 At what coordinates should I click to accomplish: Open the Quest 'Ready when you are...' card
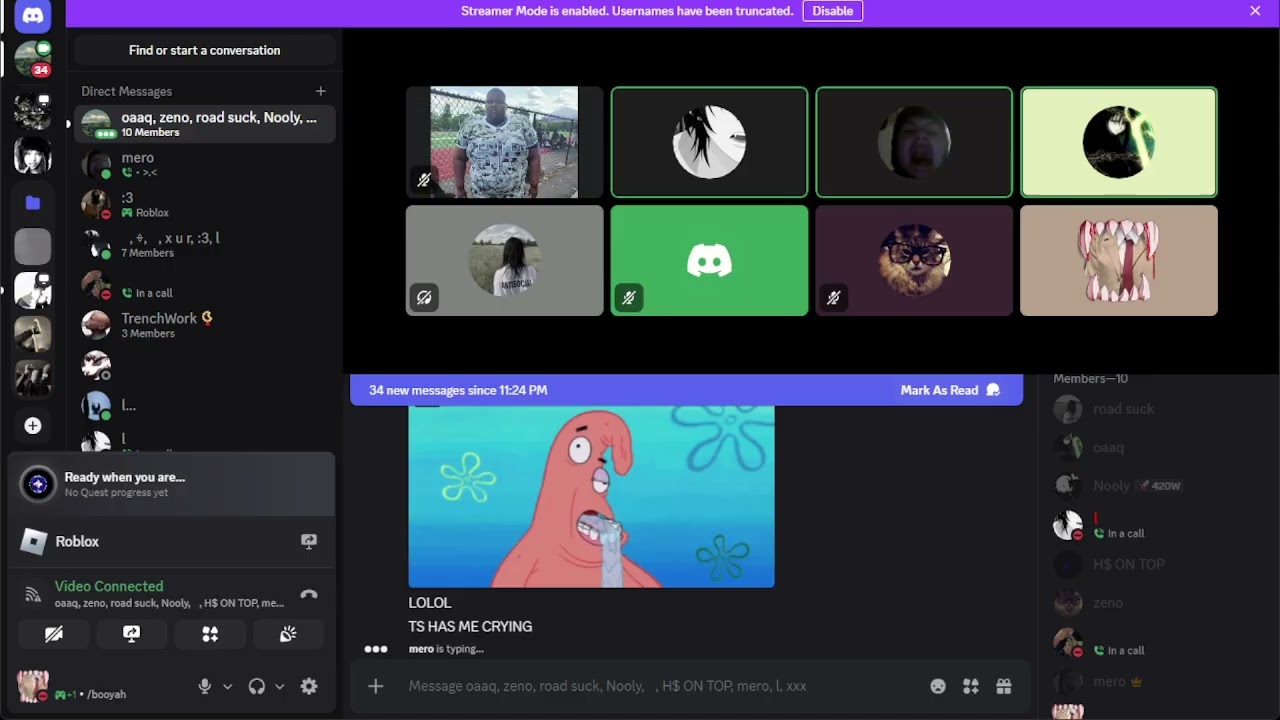171,484
